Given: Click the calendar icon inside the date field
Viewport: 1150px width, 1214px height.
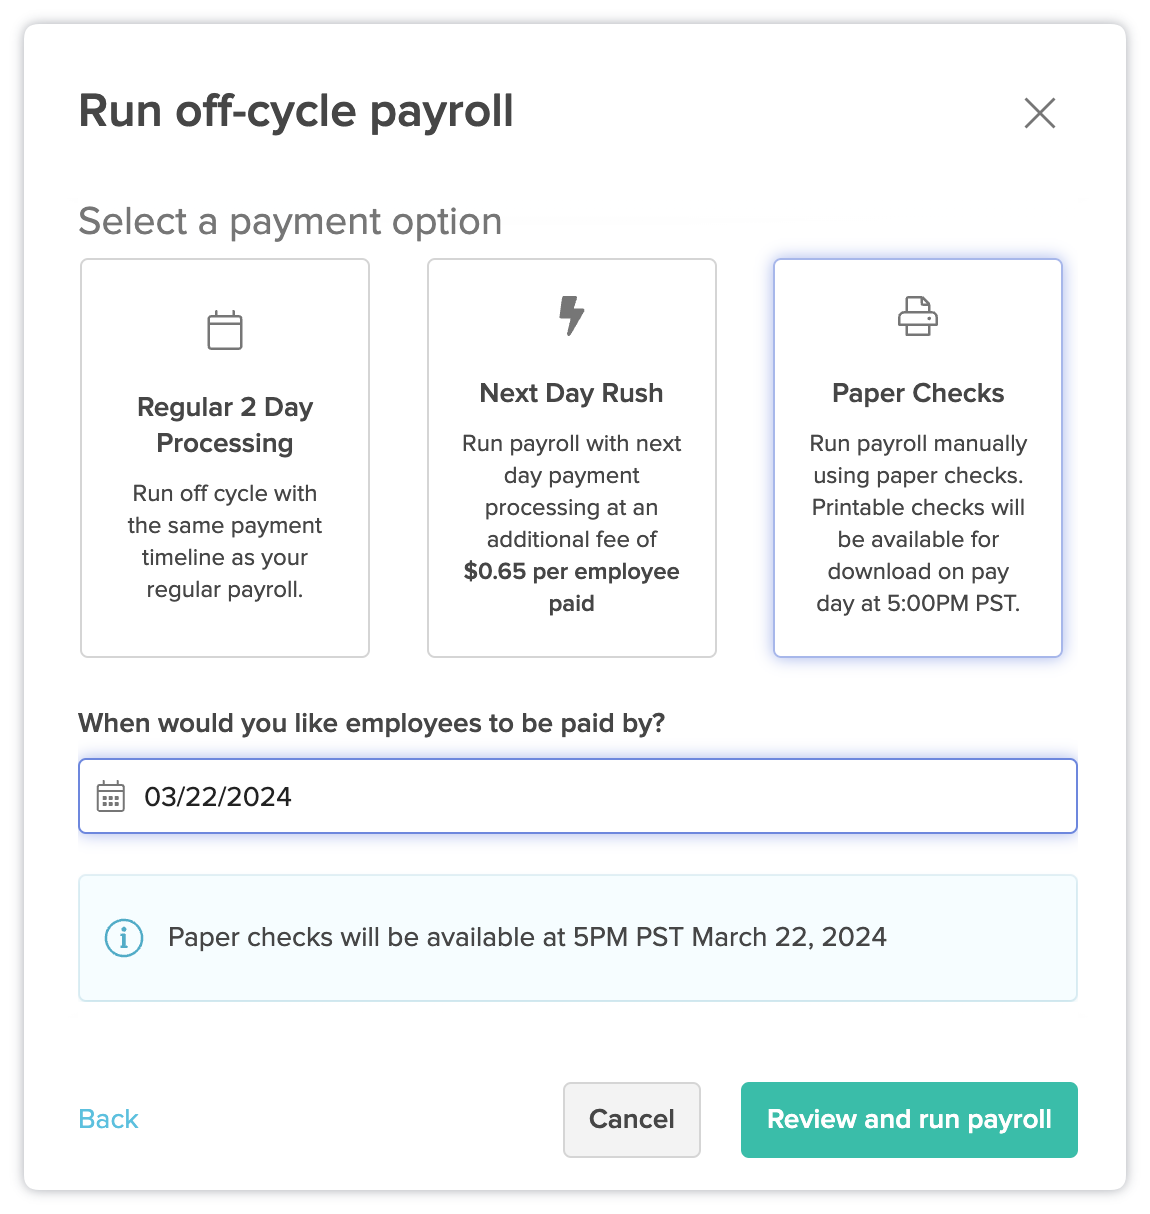Looking at the screenshot, I should (110, 796).
